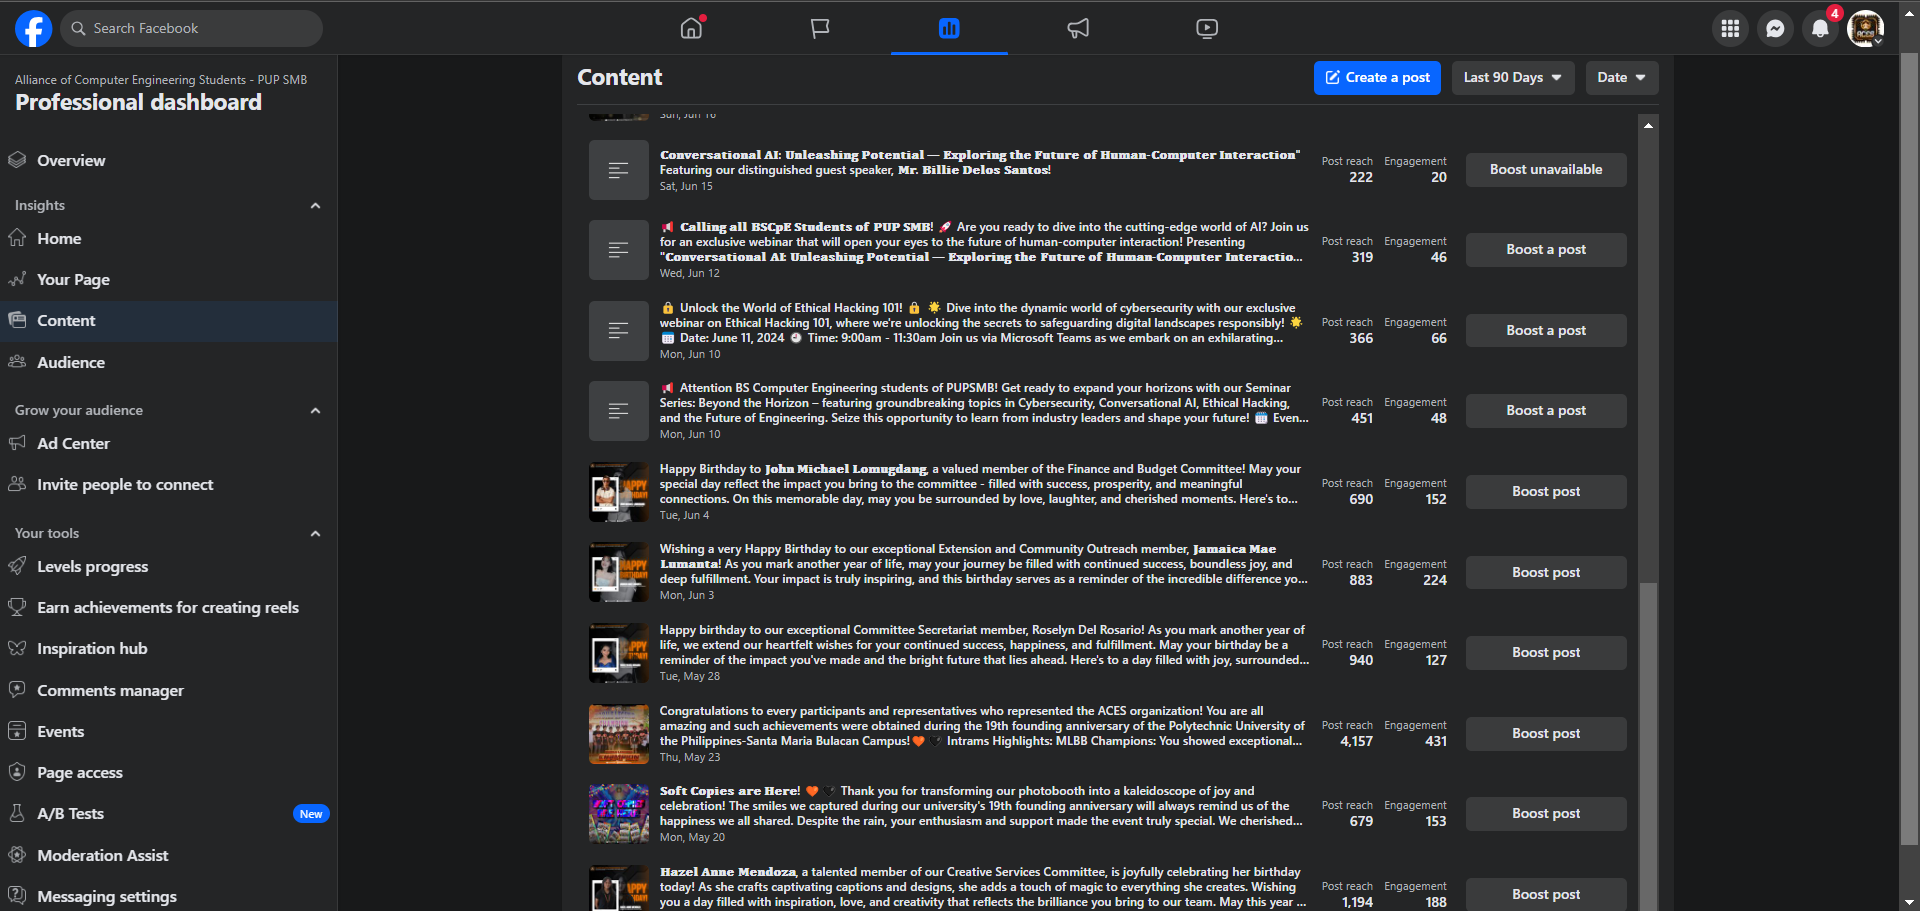This screenshot has width=1920, height=911.
Task: Open Messenger chat icon
Action: 1775,29
